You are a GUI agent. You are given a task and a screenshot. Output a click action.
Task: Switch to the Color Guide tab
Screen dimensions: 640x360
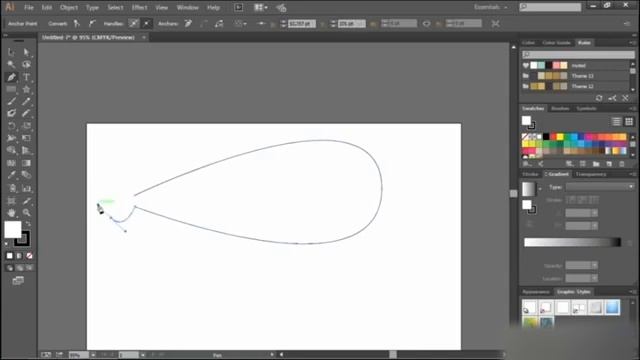556,42
